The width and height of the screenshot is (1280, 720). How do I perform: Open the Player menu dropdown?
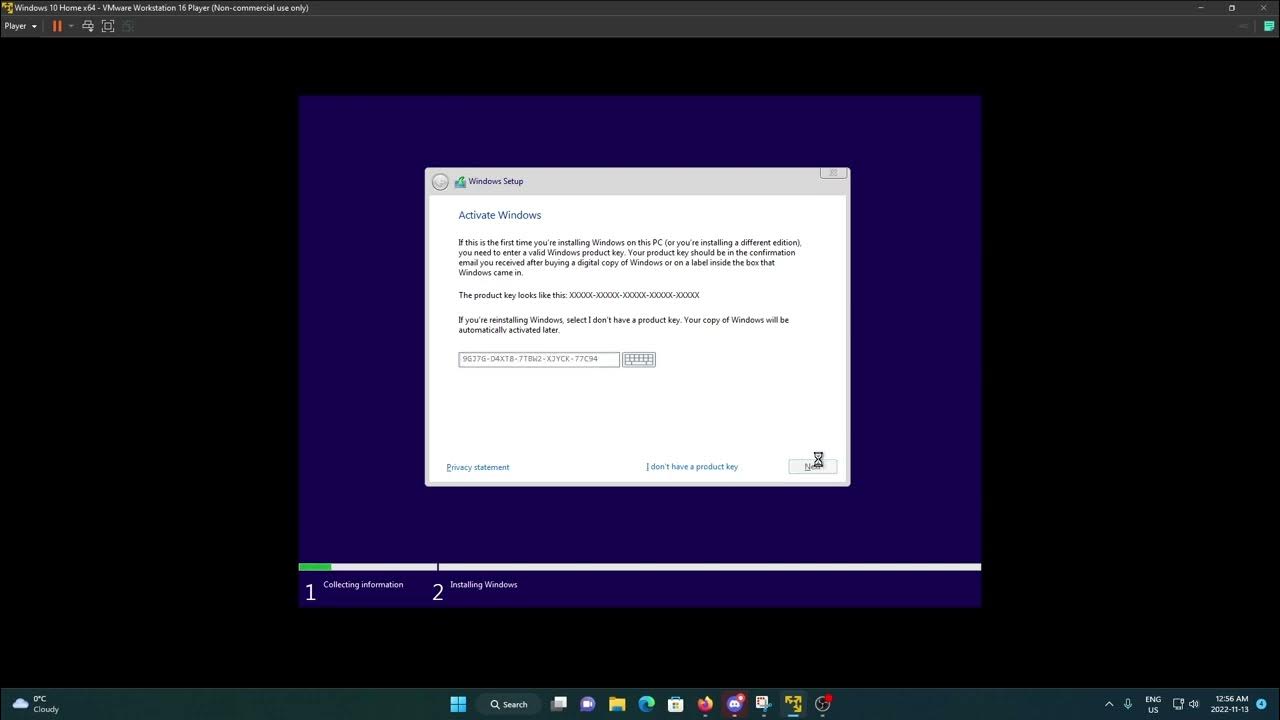point(20,26)
